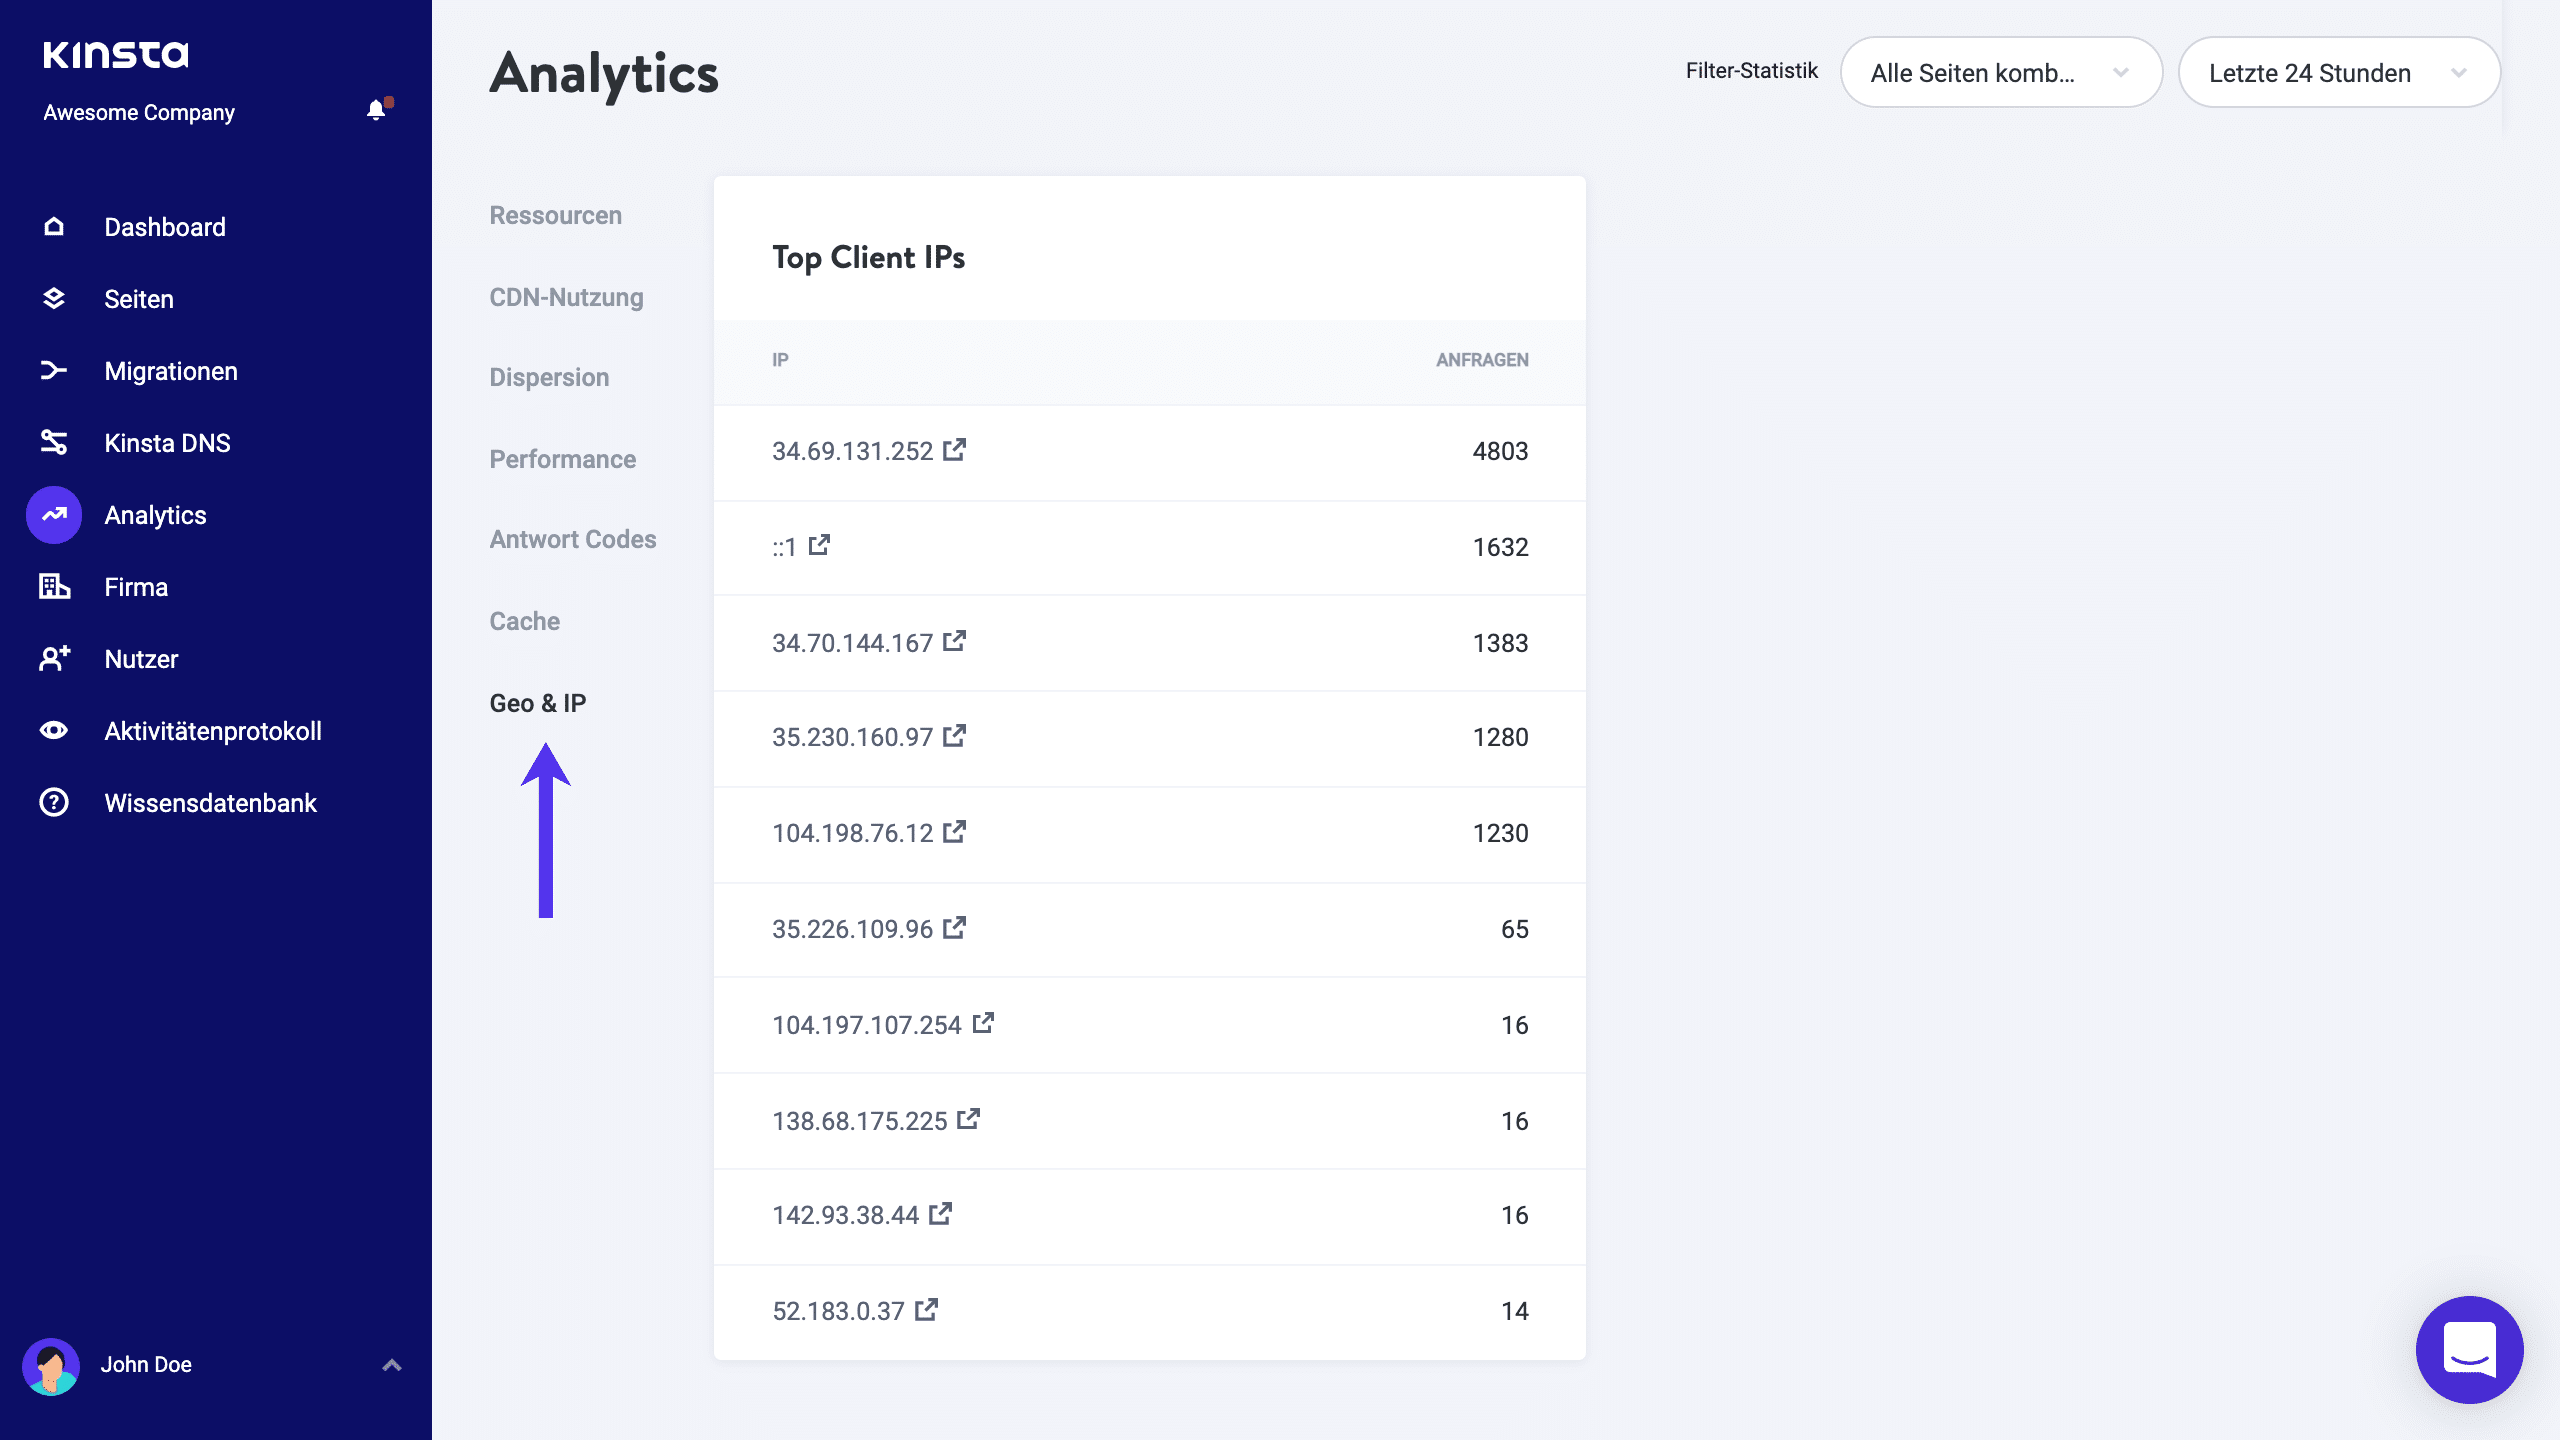Open the Intercom chat bubble
This screenshot has height=1440, width=2560.
[2468, 1350]
